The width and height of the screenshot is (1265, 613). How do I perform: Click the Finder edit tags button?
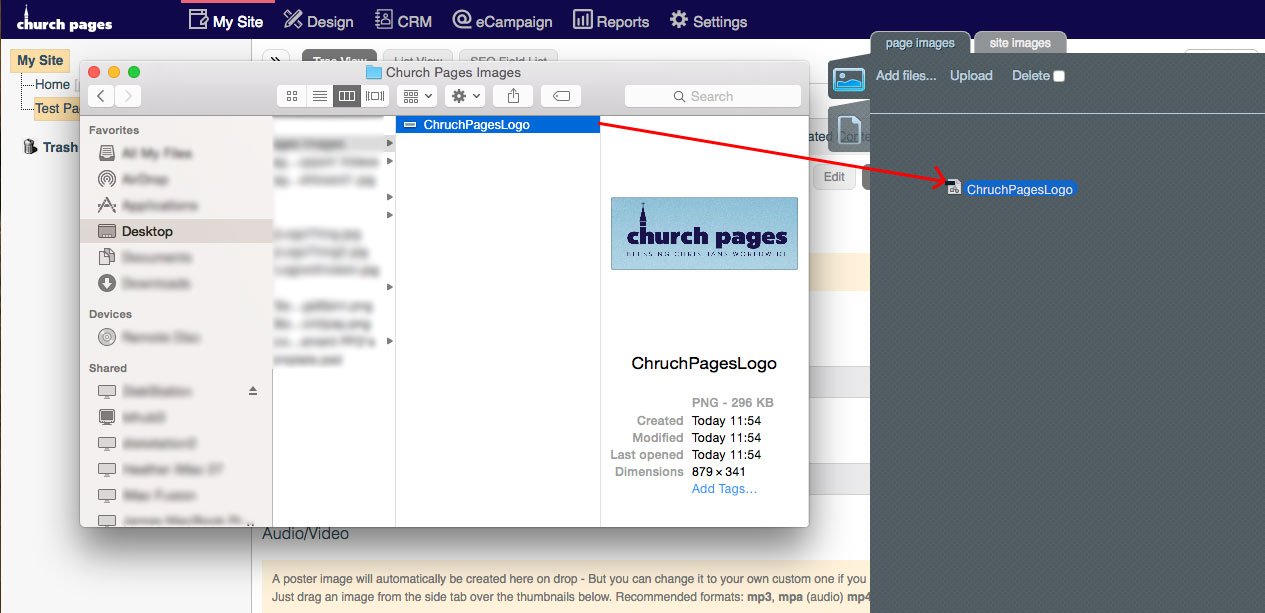pos(561,96)
